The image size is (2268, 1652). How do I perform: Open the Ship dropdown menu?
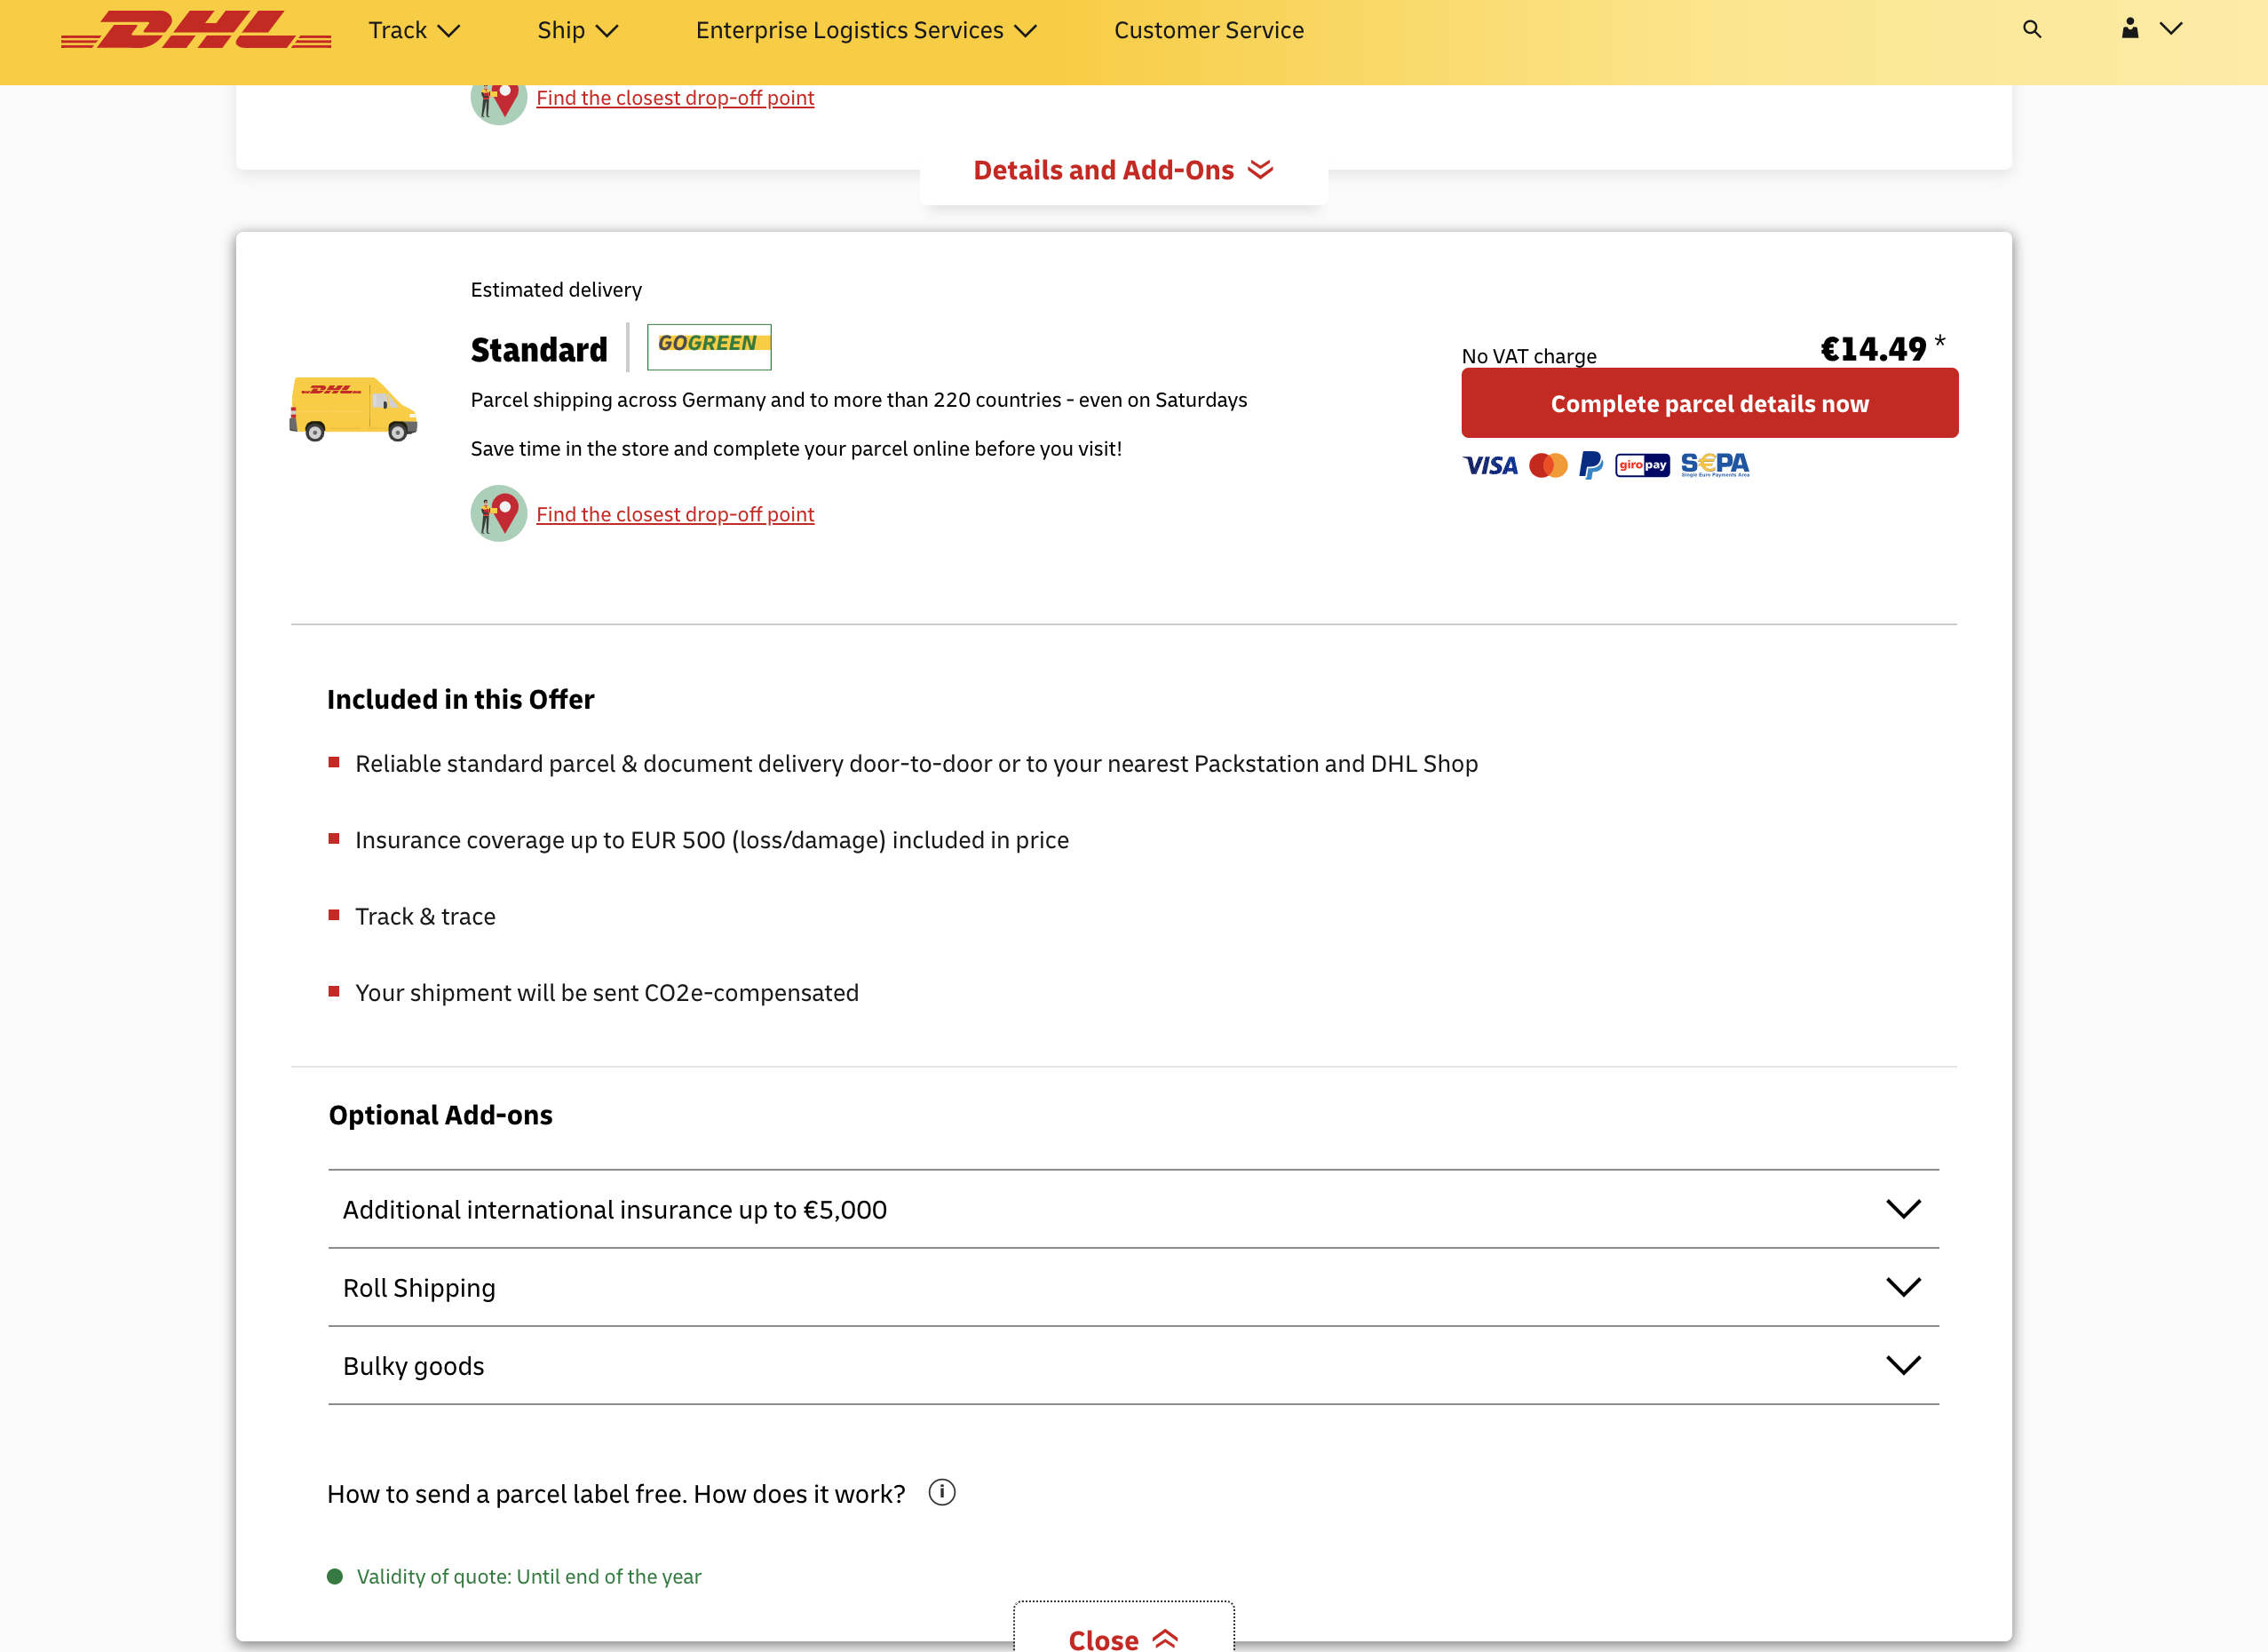coord(578,30)
